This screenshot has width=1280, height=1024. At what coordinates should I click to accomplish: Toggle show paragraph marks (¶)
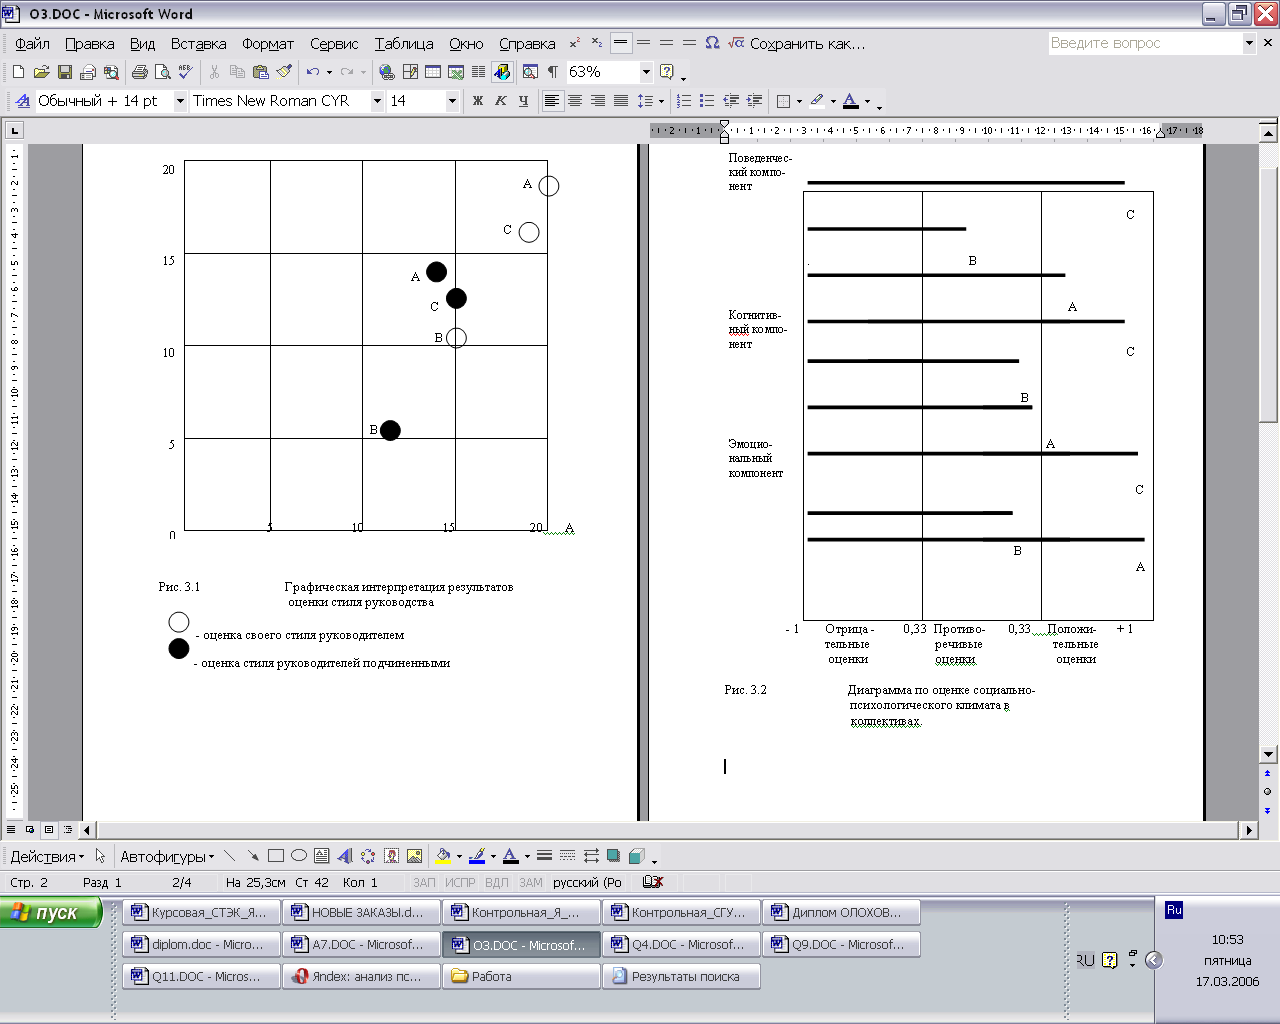point(552,72)
